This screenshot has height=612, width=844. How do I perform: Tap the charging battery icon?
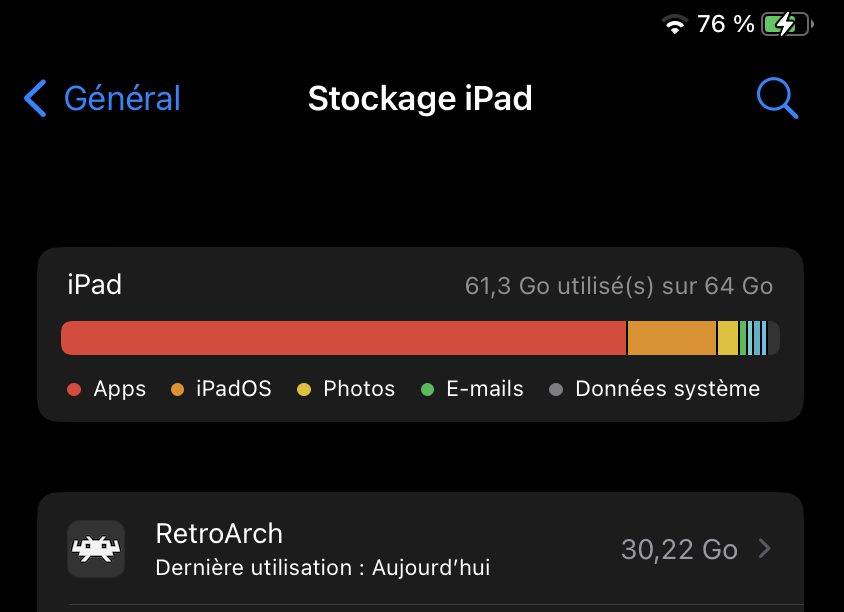click(x=785, y=23)
